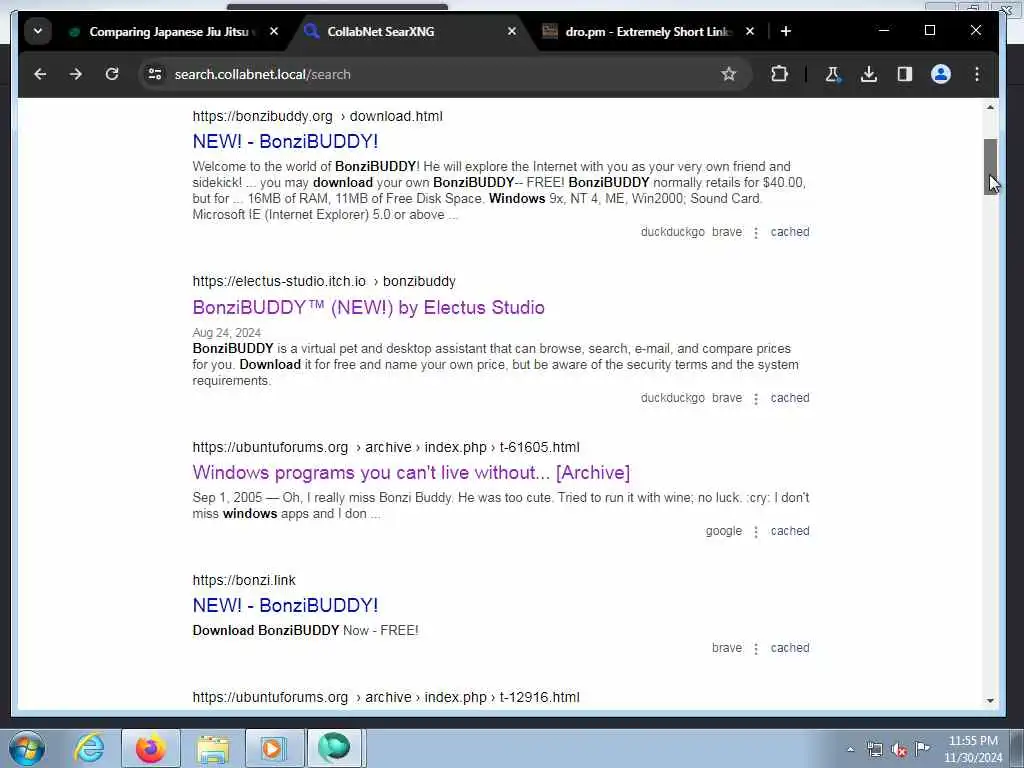Close the dro.pm tab
Viewport: 1024px width, 768px height.
pyautogui.click(x=750, y=31)
